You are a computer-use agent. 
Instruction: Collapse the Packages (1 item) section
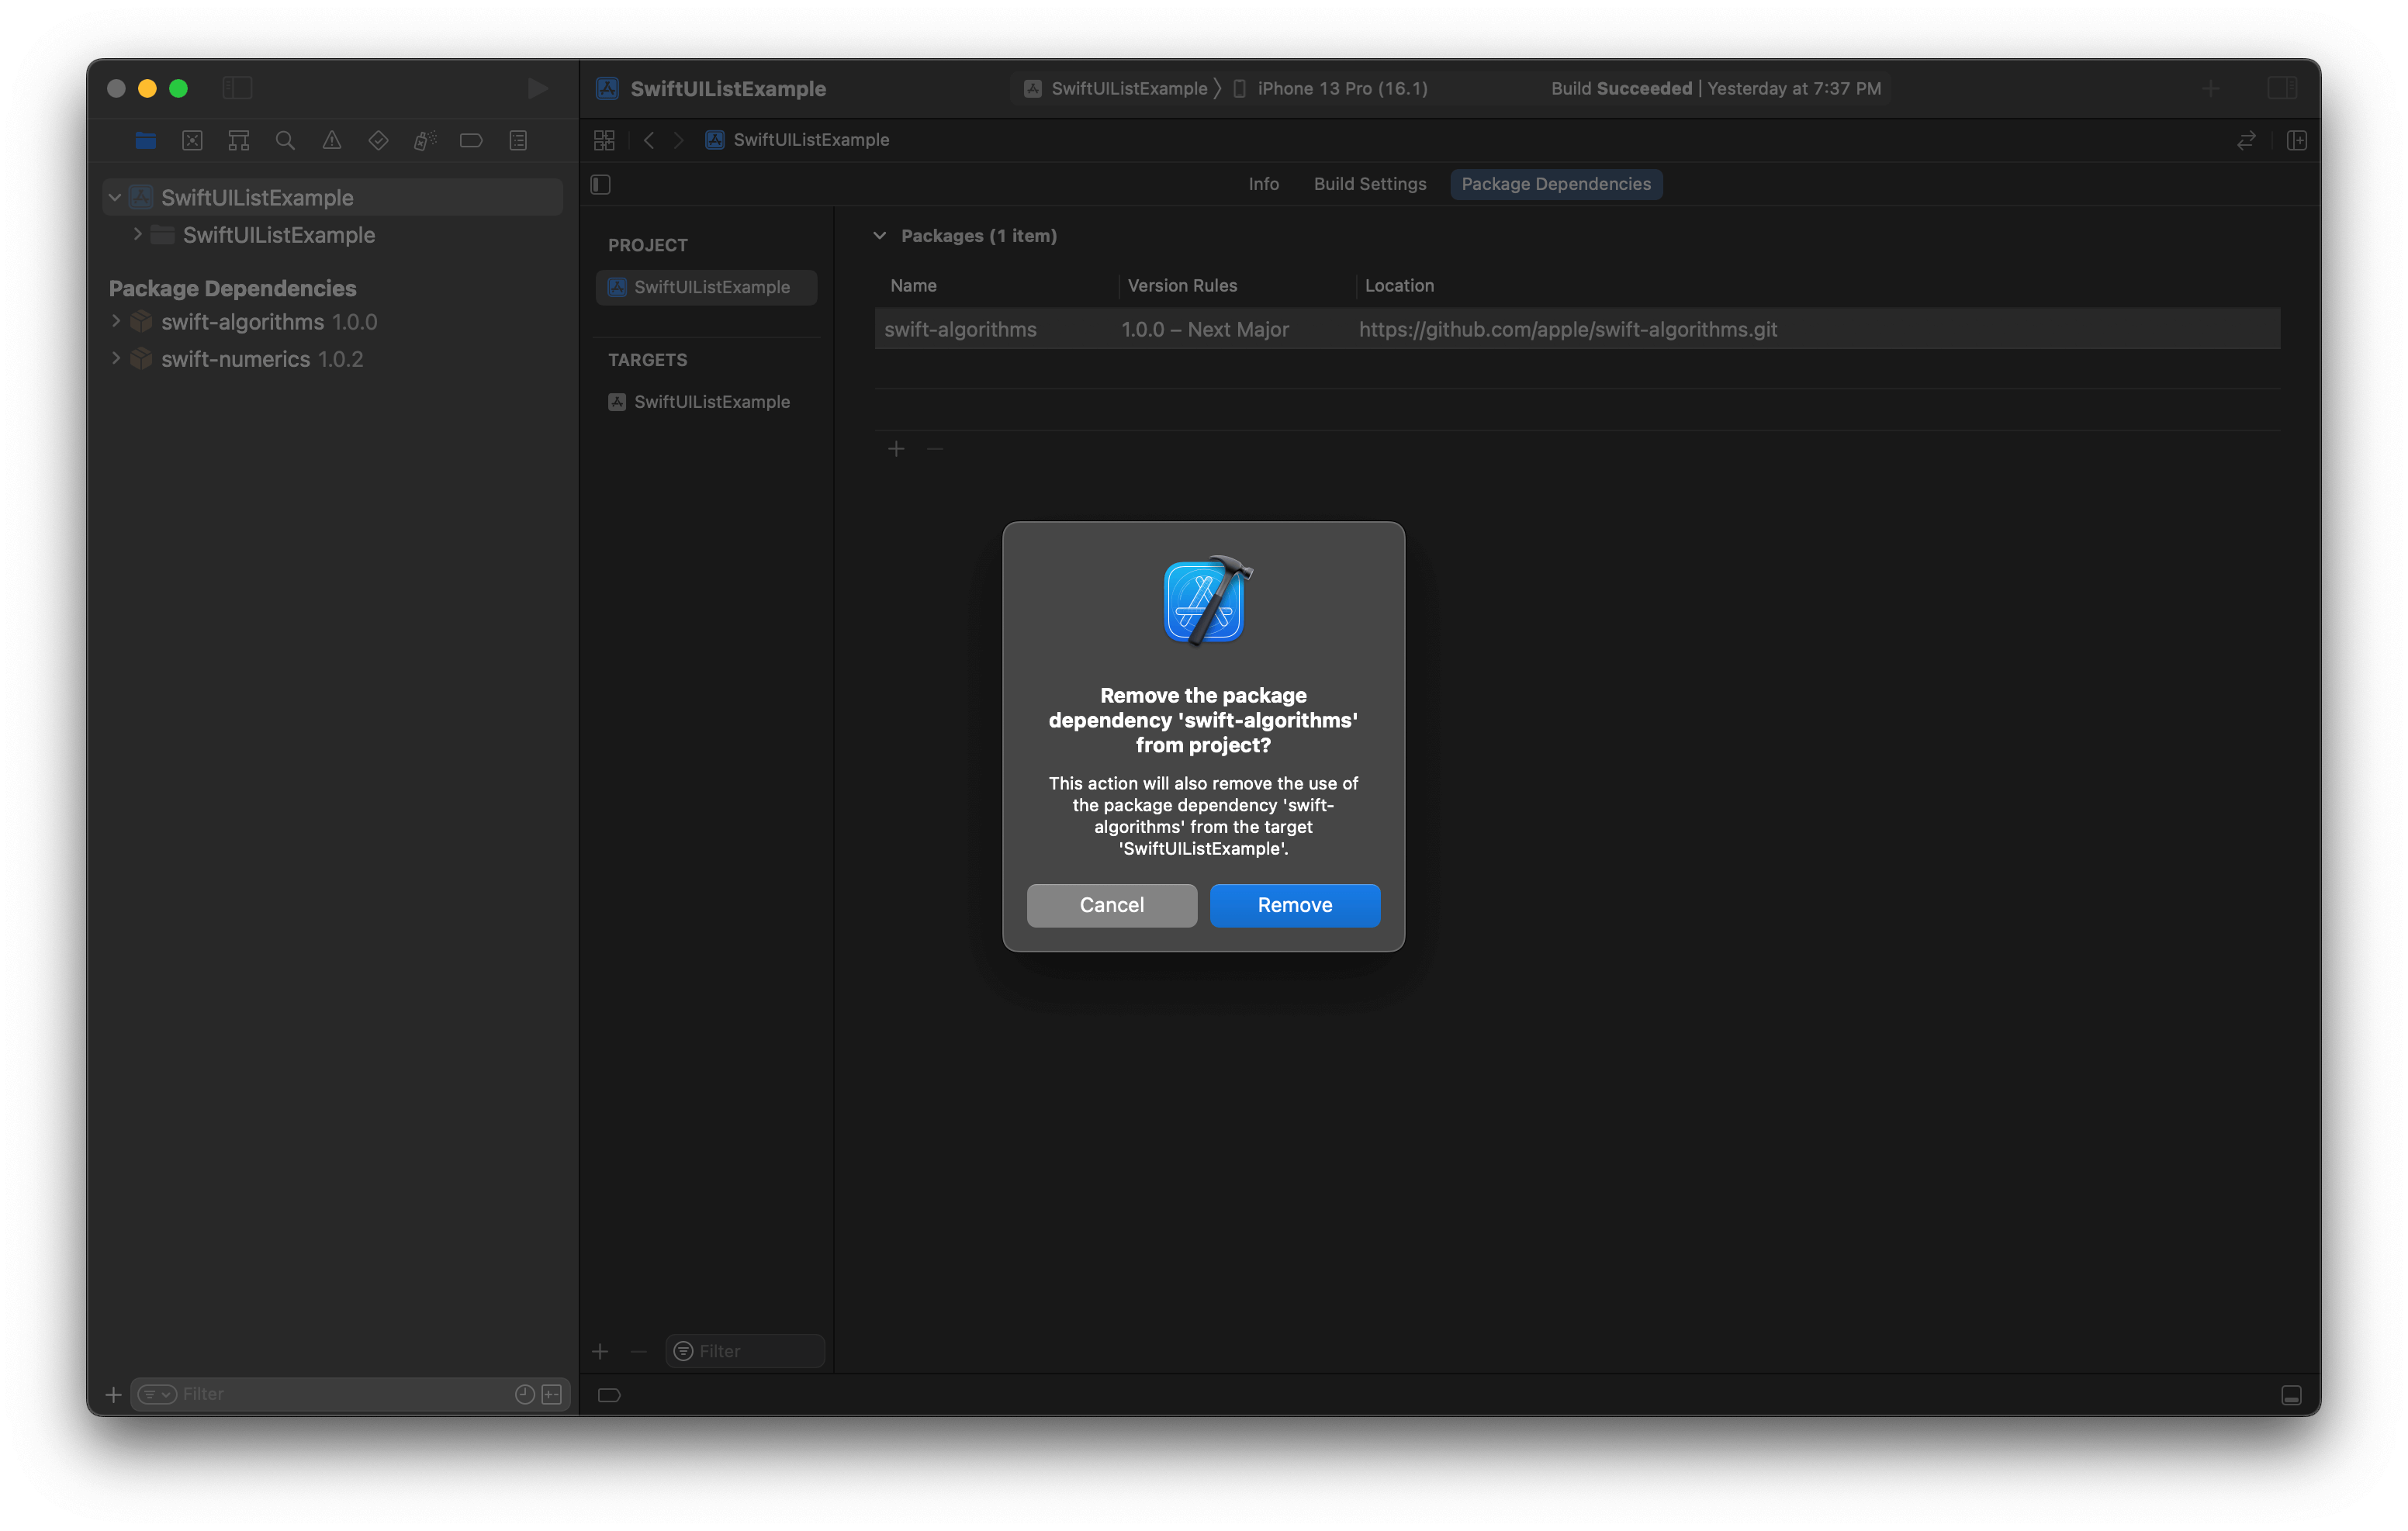[880, 236]
